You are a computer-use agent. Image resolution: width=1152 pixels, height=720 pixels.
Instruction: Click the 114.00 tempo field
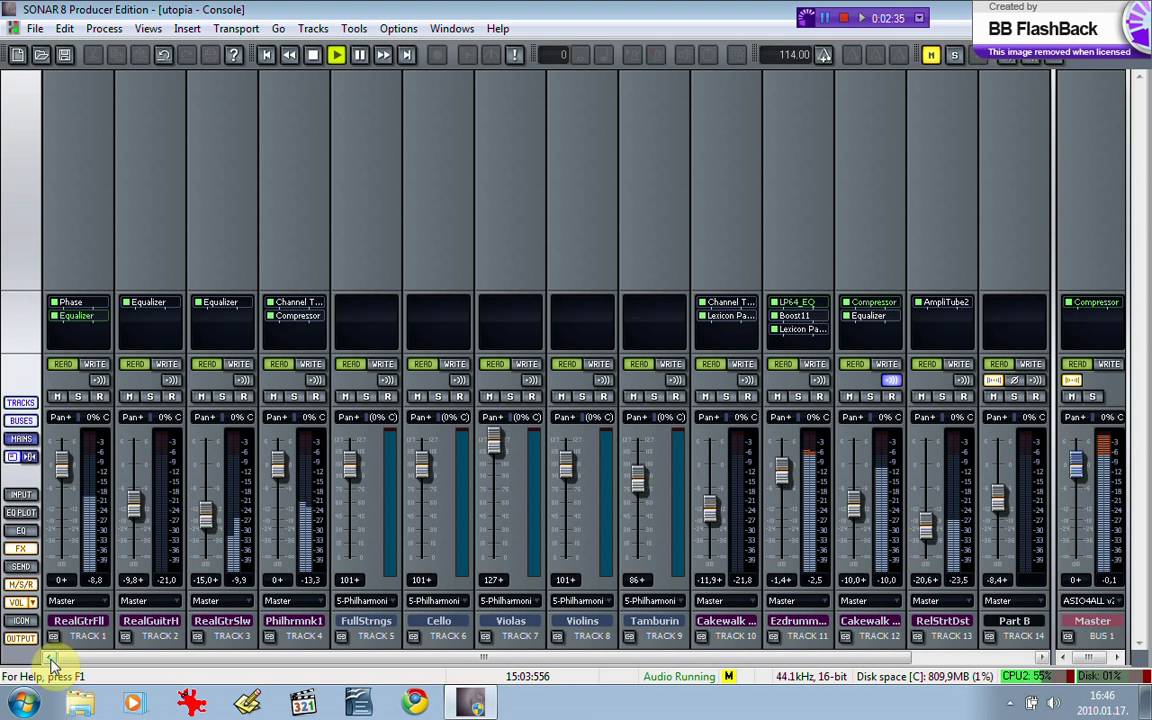785,55
